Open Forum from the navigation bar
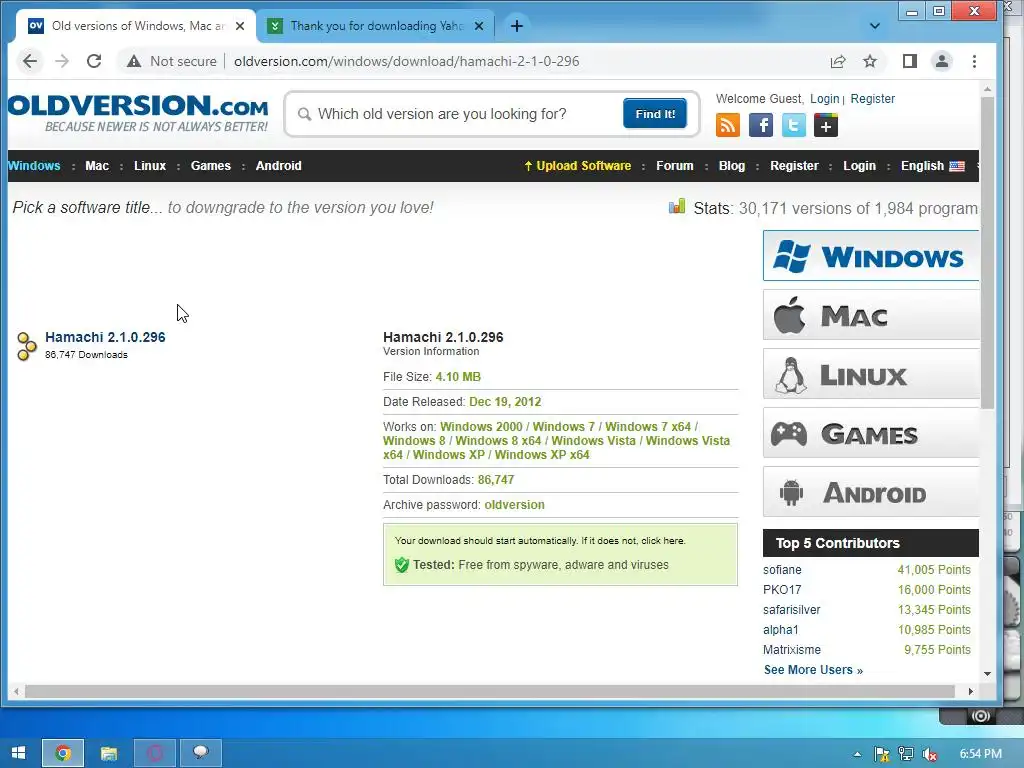 click(x=675, y=166)
